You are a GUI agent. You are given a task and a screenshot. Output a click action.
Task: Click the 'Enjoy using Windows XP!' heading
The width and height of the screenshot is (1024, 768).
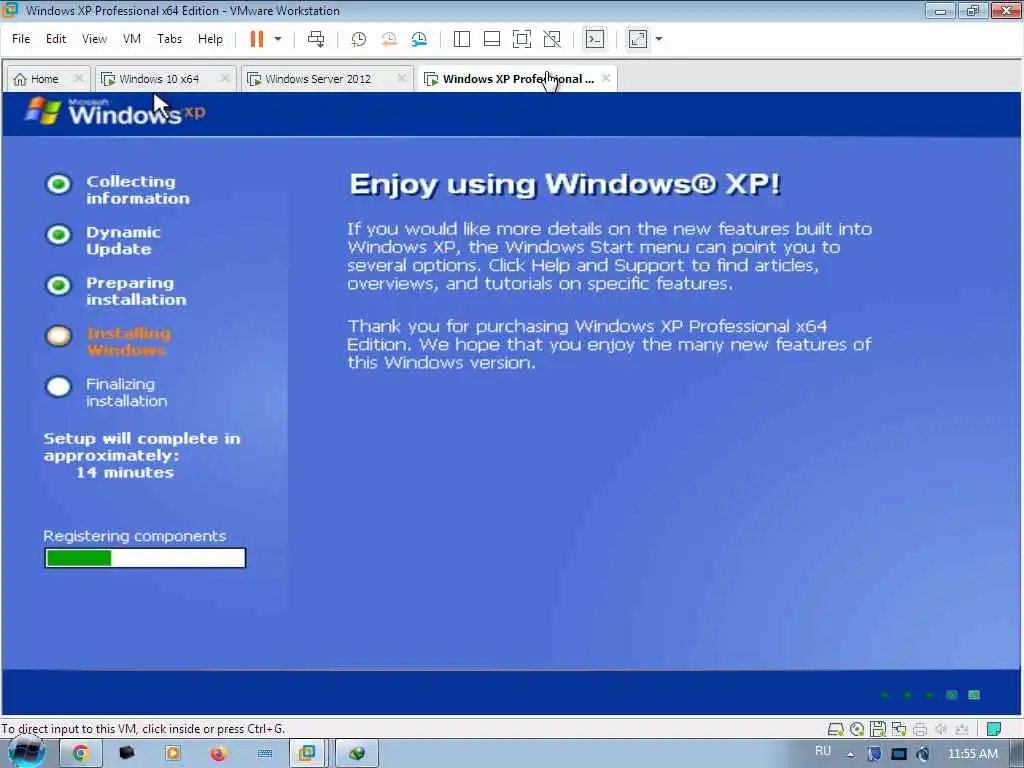coord(565,184)
